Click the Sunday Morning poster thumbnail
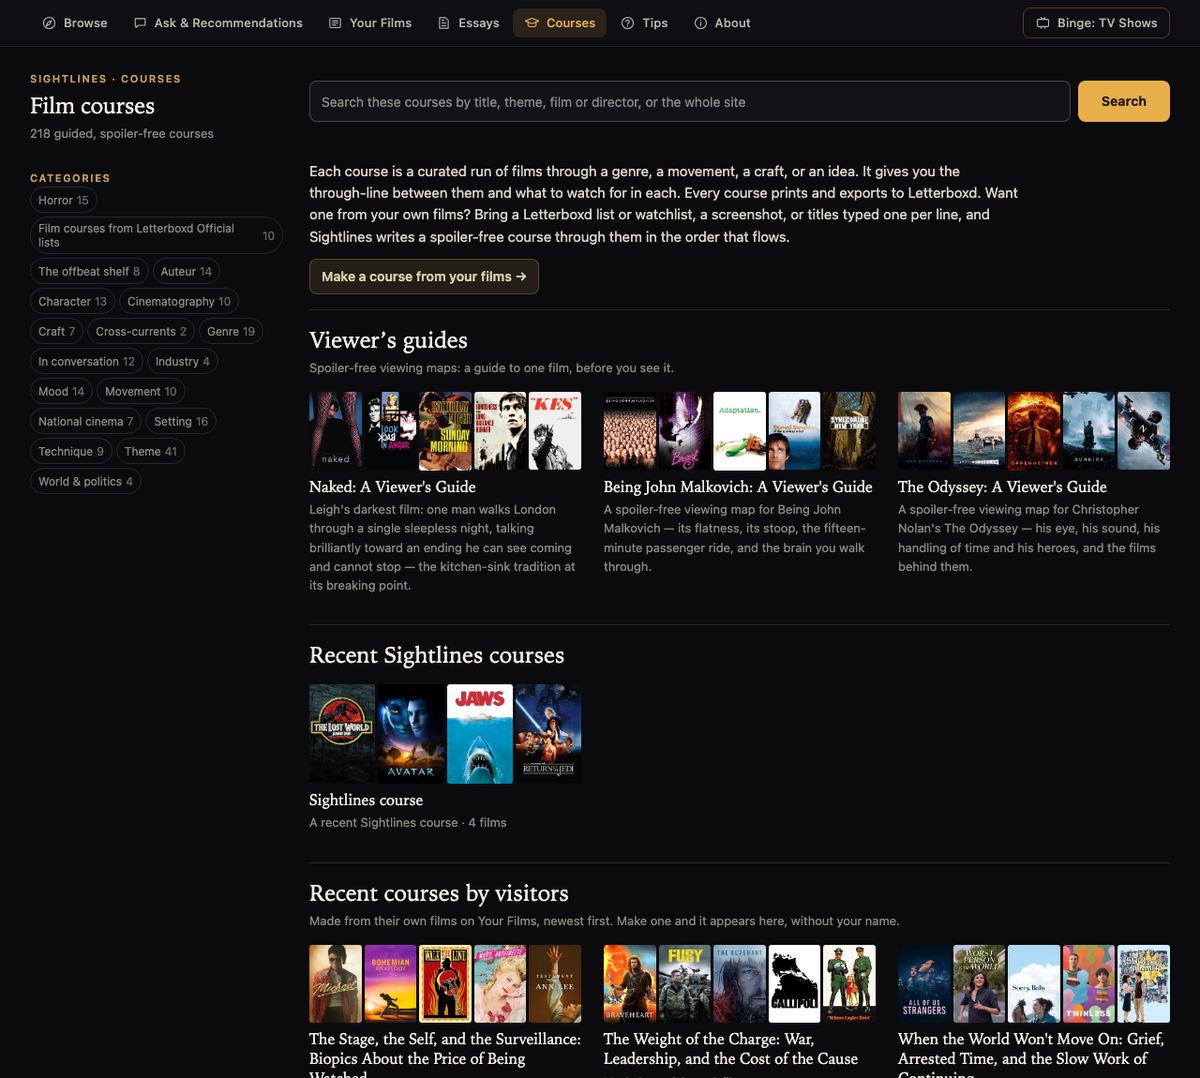The height and width of the screenshot is (1078, 1200). coord(445,431)
